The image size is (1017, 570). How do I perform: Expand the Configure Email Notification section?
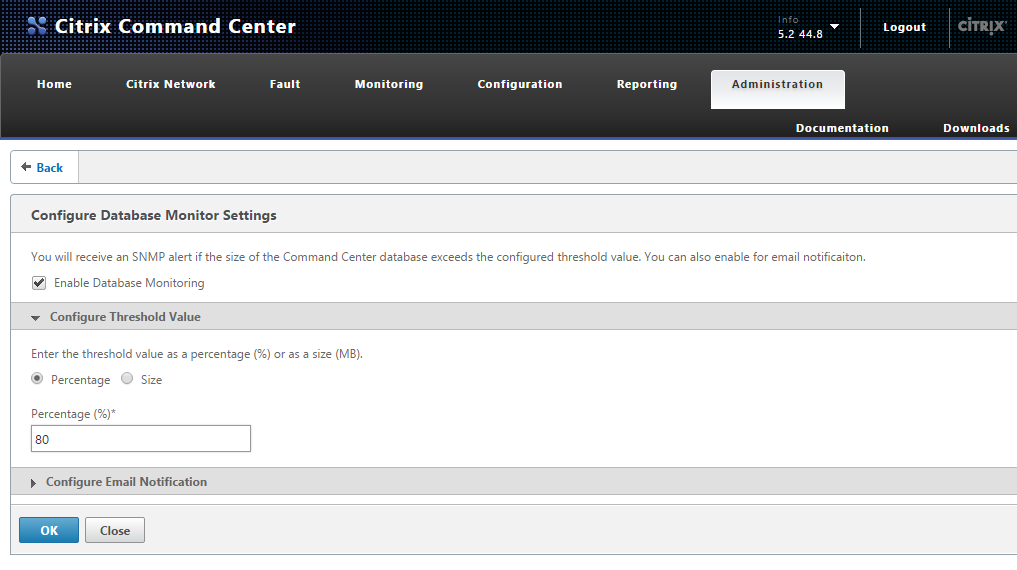tap(34, 482)
